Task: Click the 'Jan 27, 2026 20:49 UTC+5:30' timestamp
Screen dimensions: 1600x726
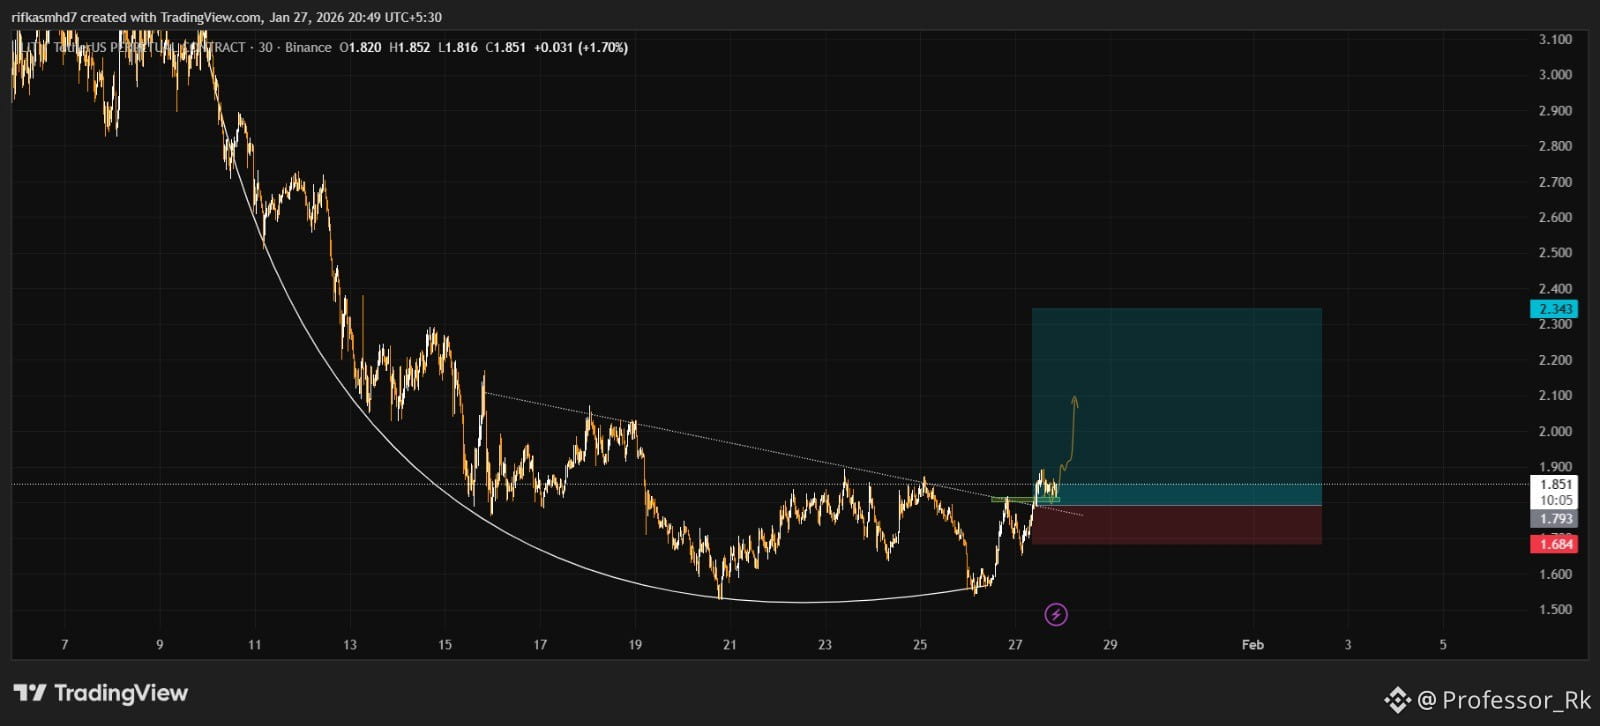Action: coord(355,17)
